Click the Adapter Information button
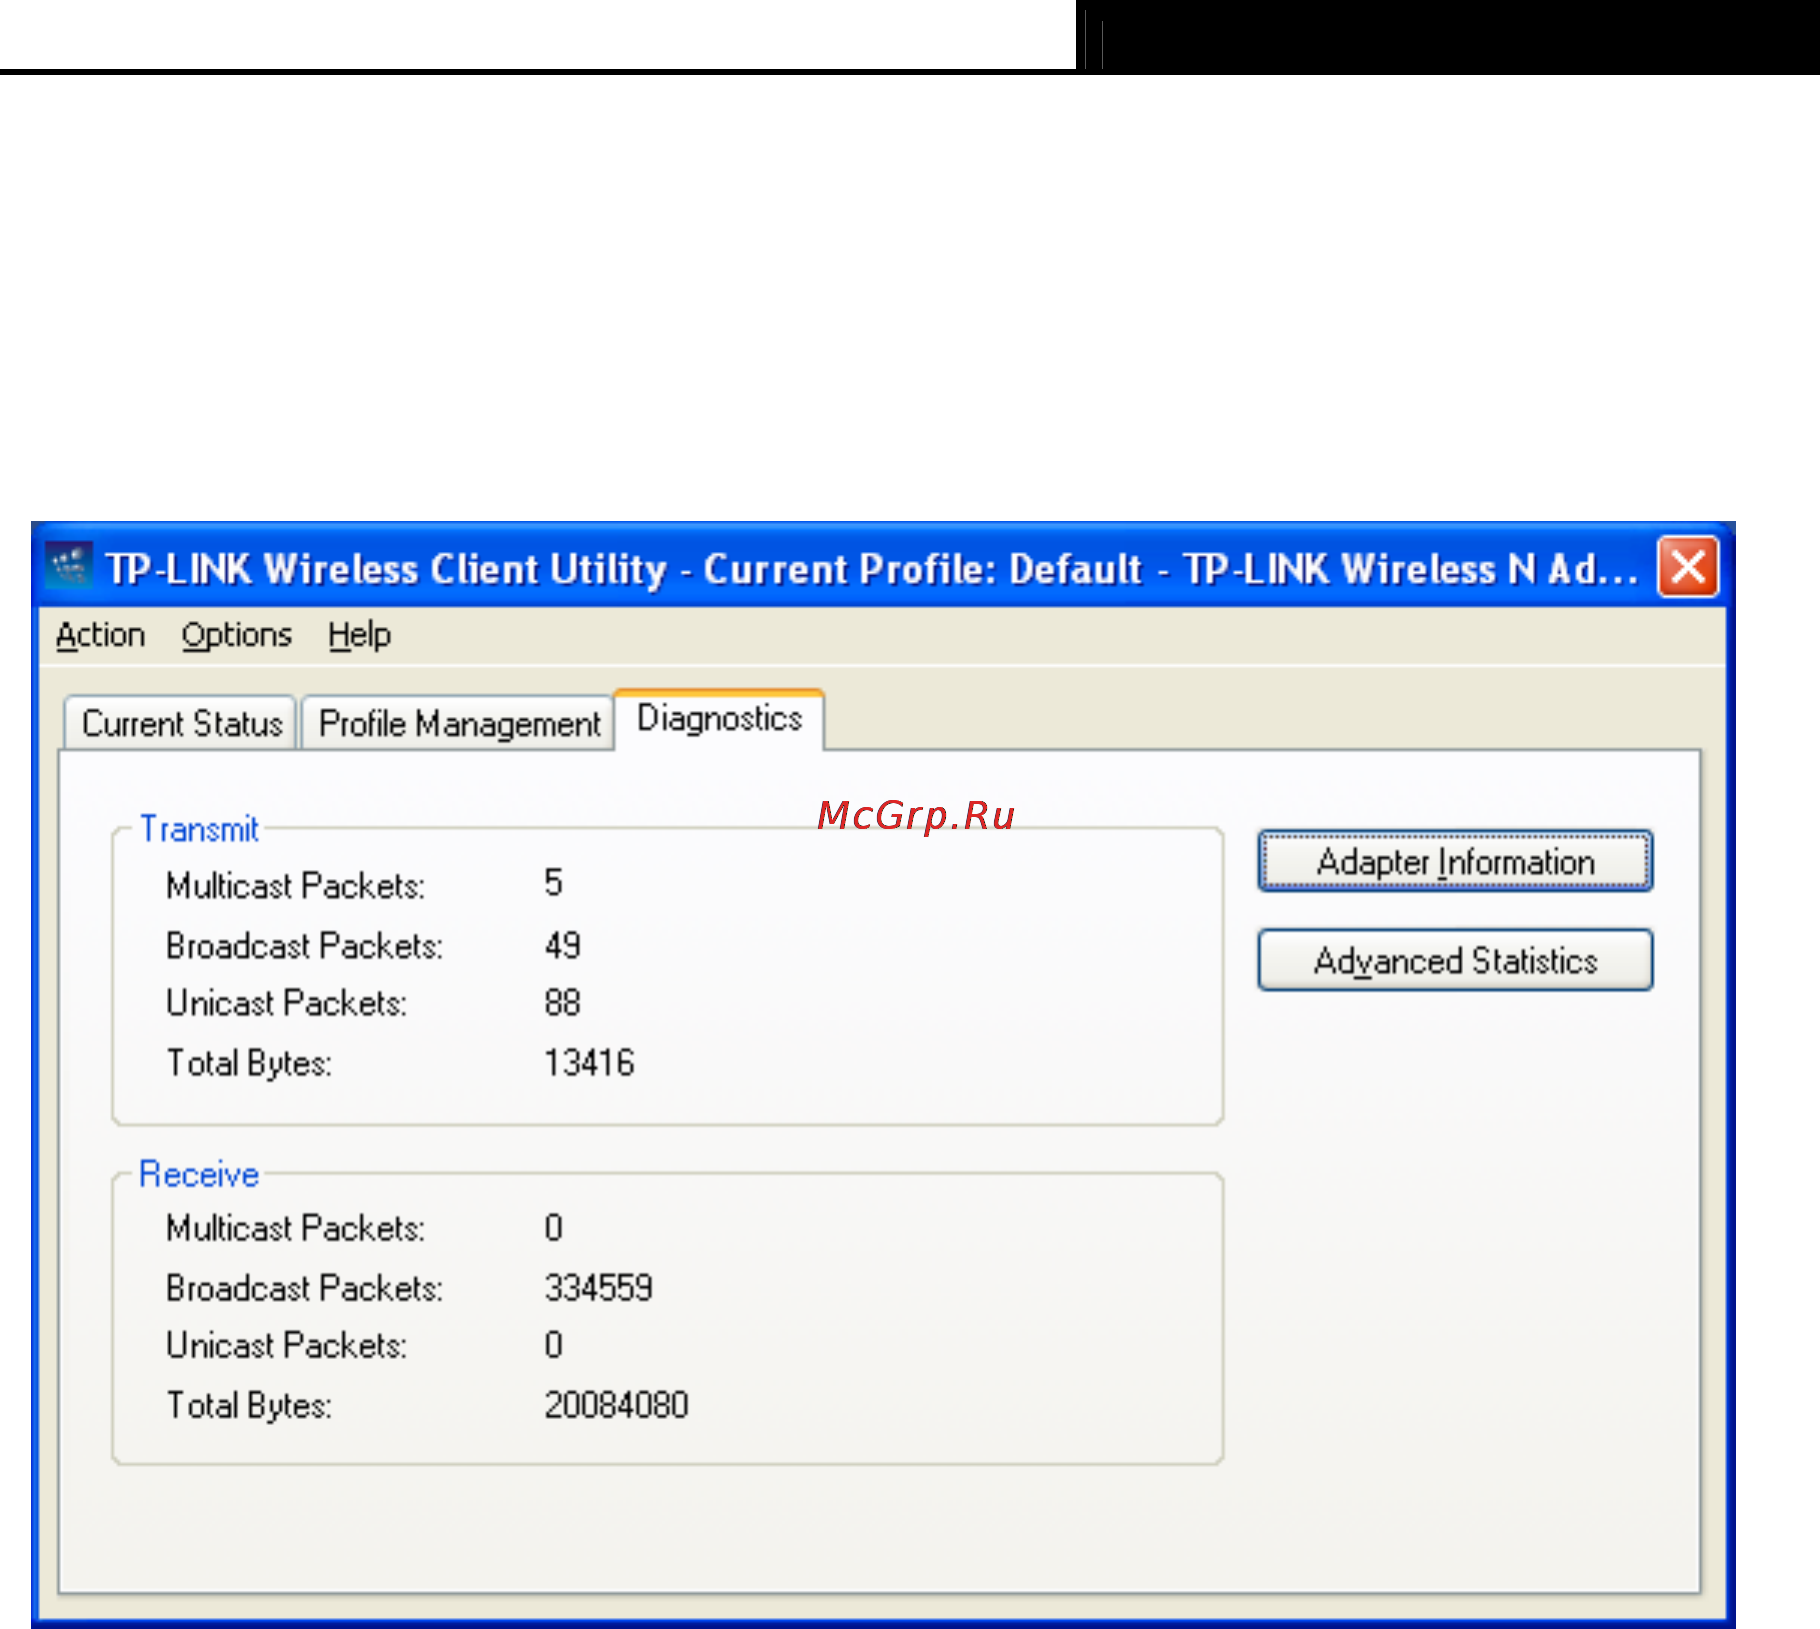 point(1455,861)
